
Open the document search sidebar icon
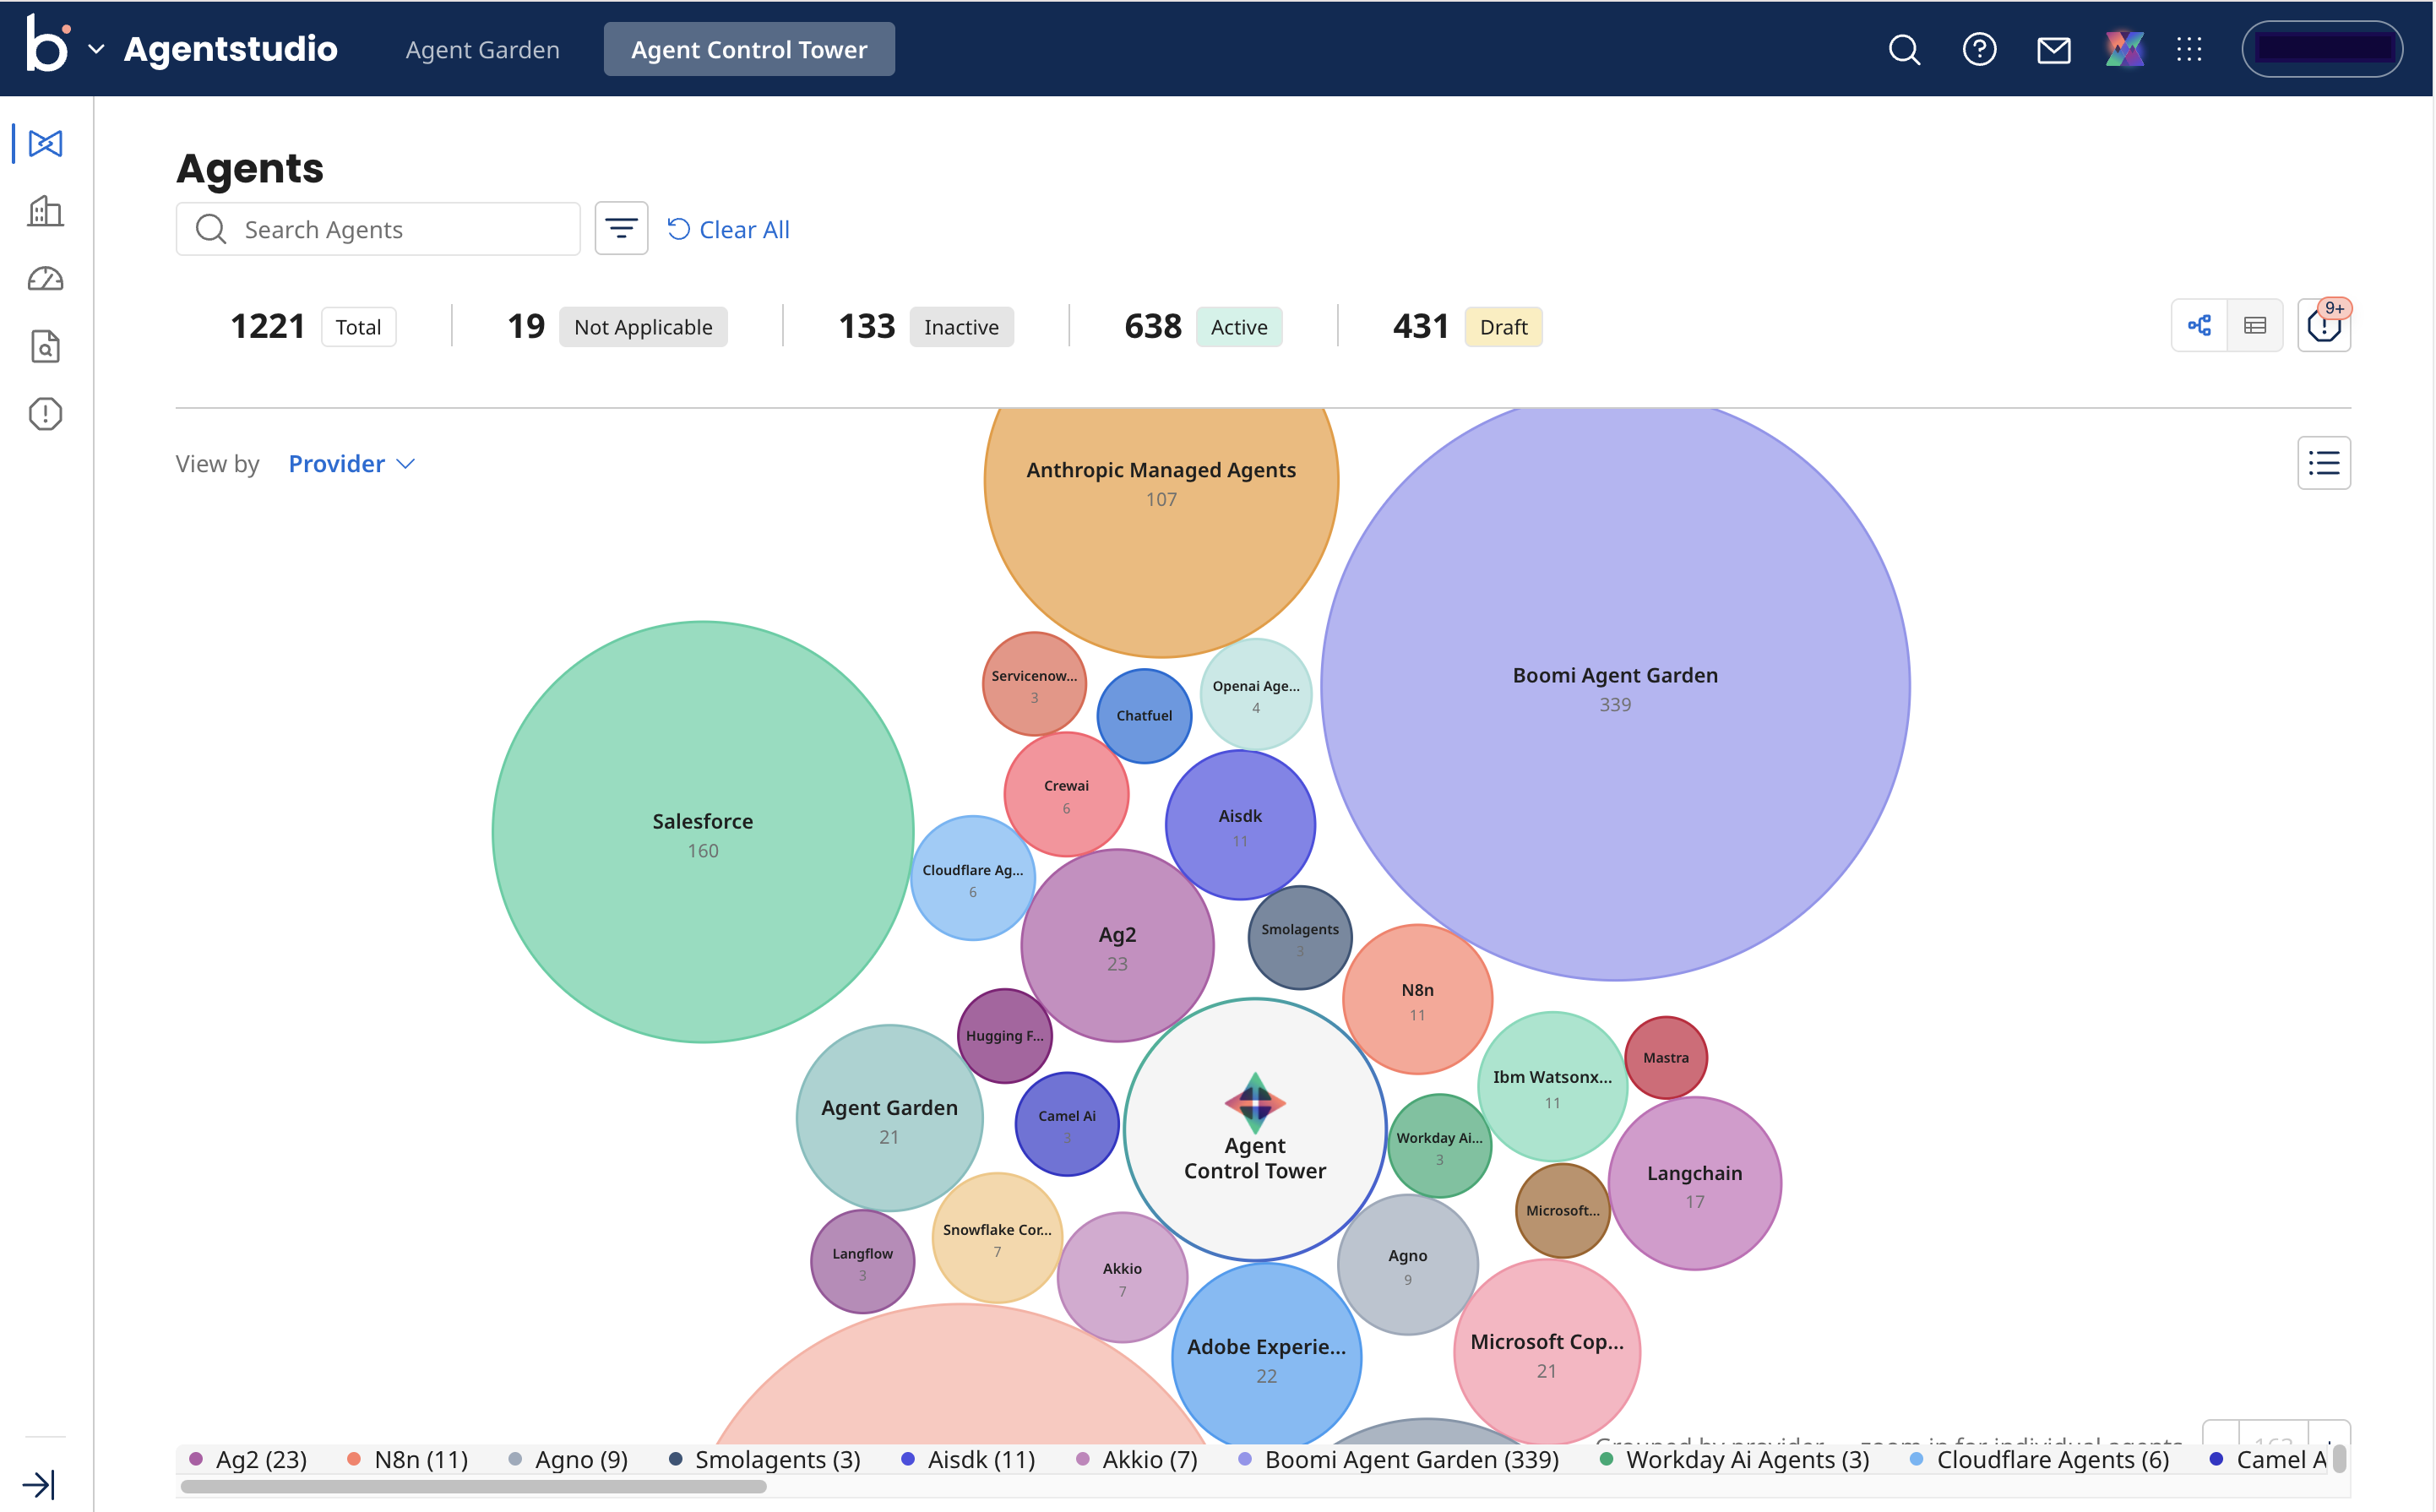pos(45,346)
